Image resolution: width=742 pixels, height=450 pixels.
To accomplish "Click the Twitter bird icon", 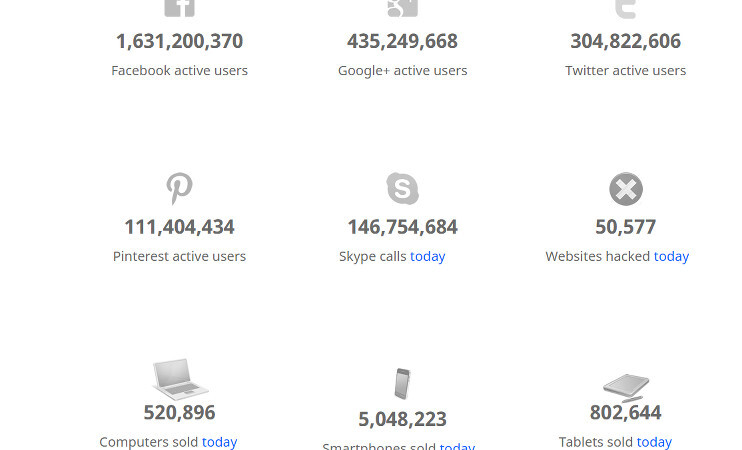I will [625, 9].
